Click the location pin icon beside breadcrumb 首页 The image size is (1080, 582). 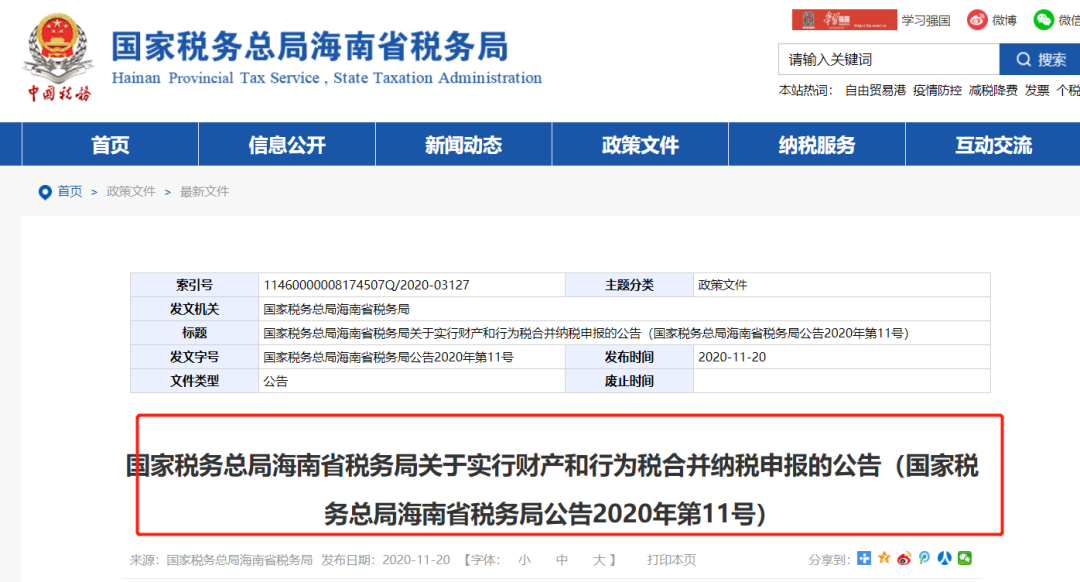pos(43,192)
